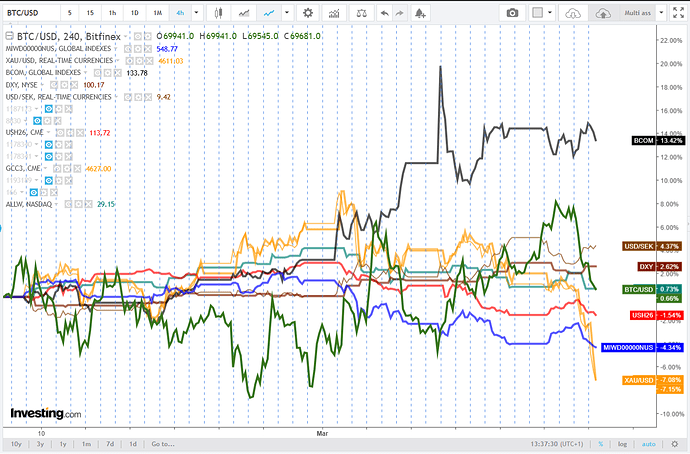Select the 4h interval
The width and height of the screenshot is (690, 454).
coord(180,13)
